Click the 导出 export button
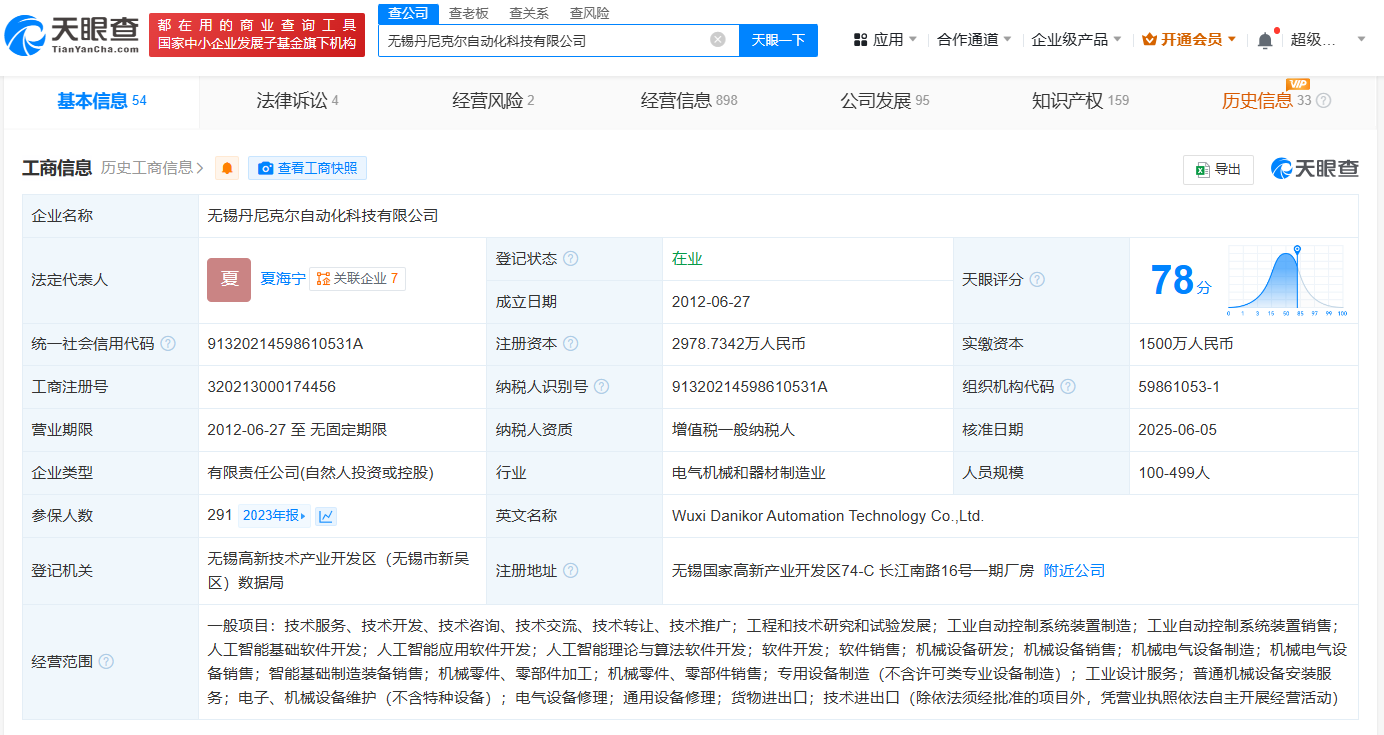The height and width of the screenshot is (735, 1384). click(x=1218, y=170)
